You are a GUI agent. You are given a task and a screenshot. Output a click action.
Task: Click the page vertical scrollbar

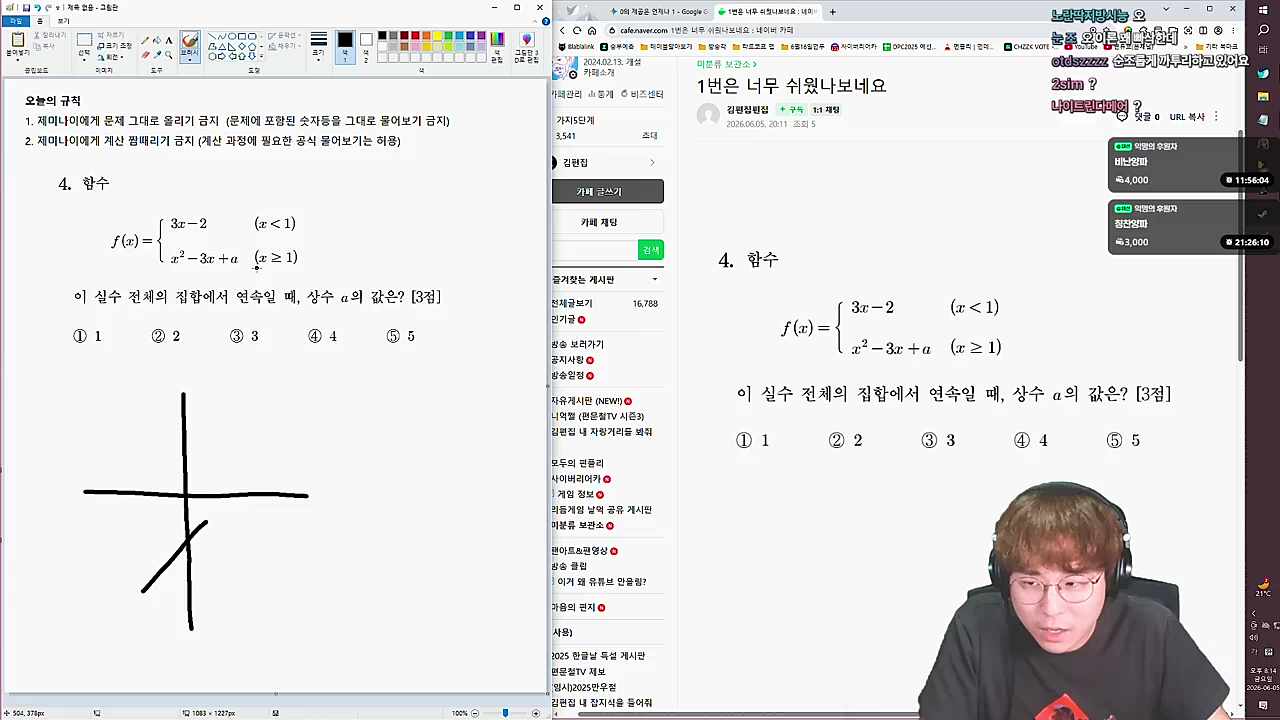pos(1242,245)
